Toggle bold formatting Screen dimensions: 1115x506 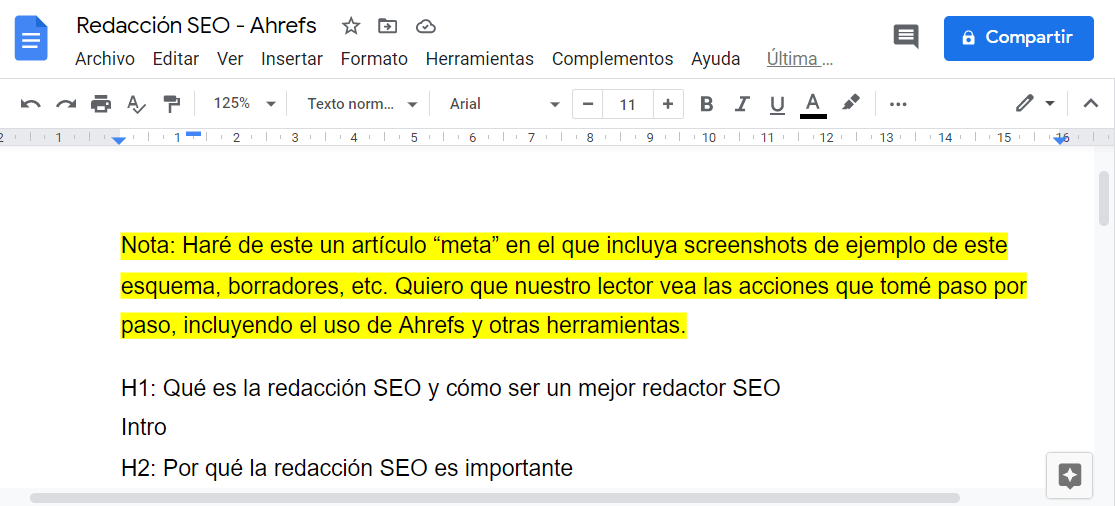click(x=706, y=104)
